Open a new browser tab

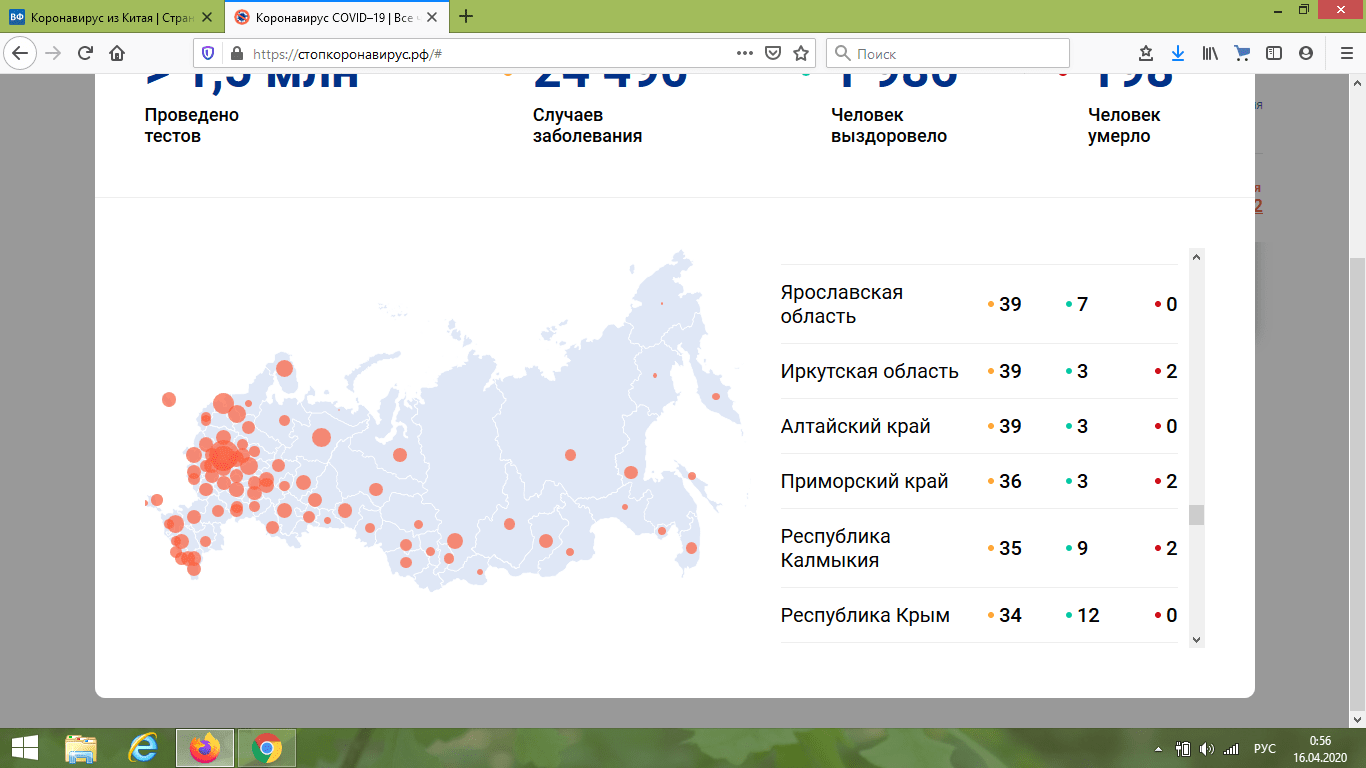point(465,17)
